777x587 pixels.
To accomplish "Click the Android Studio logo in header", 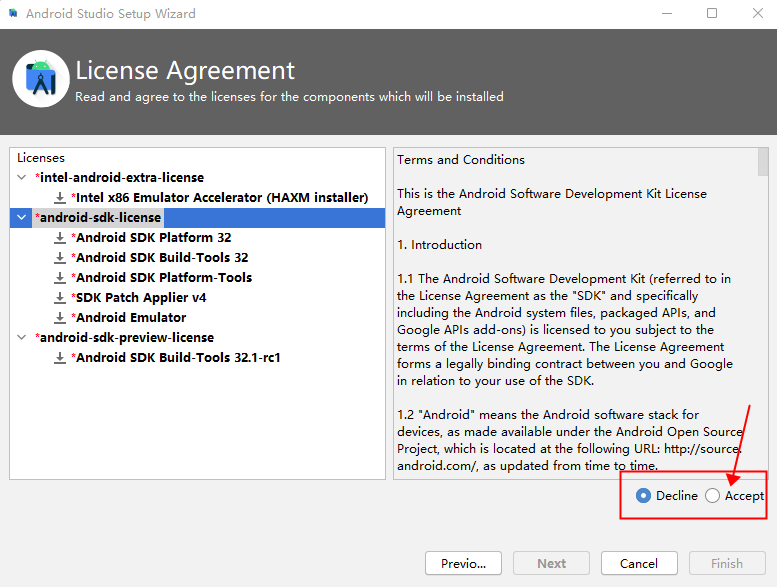I will (41, 78).
